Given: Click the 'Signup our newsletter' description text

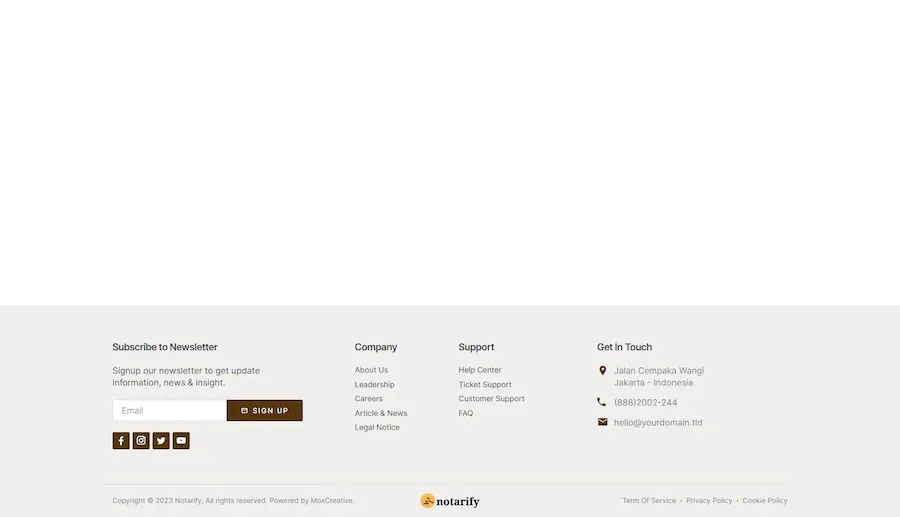Looking at the screenshot, I should coord(186,376).
